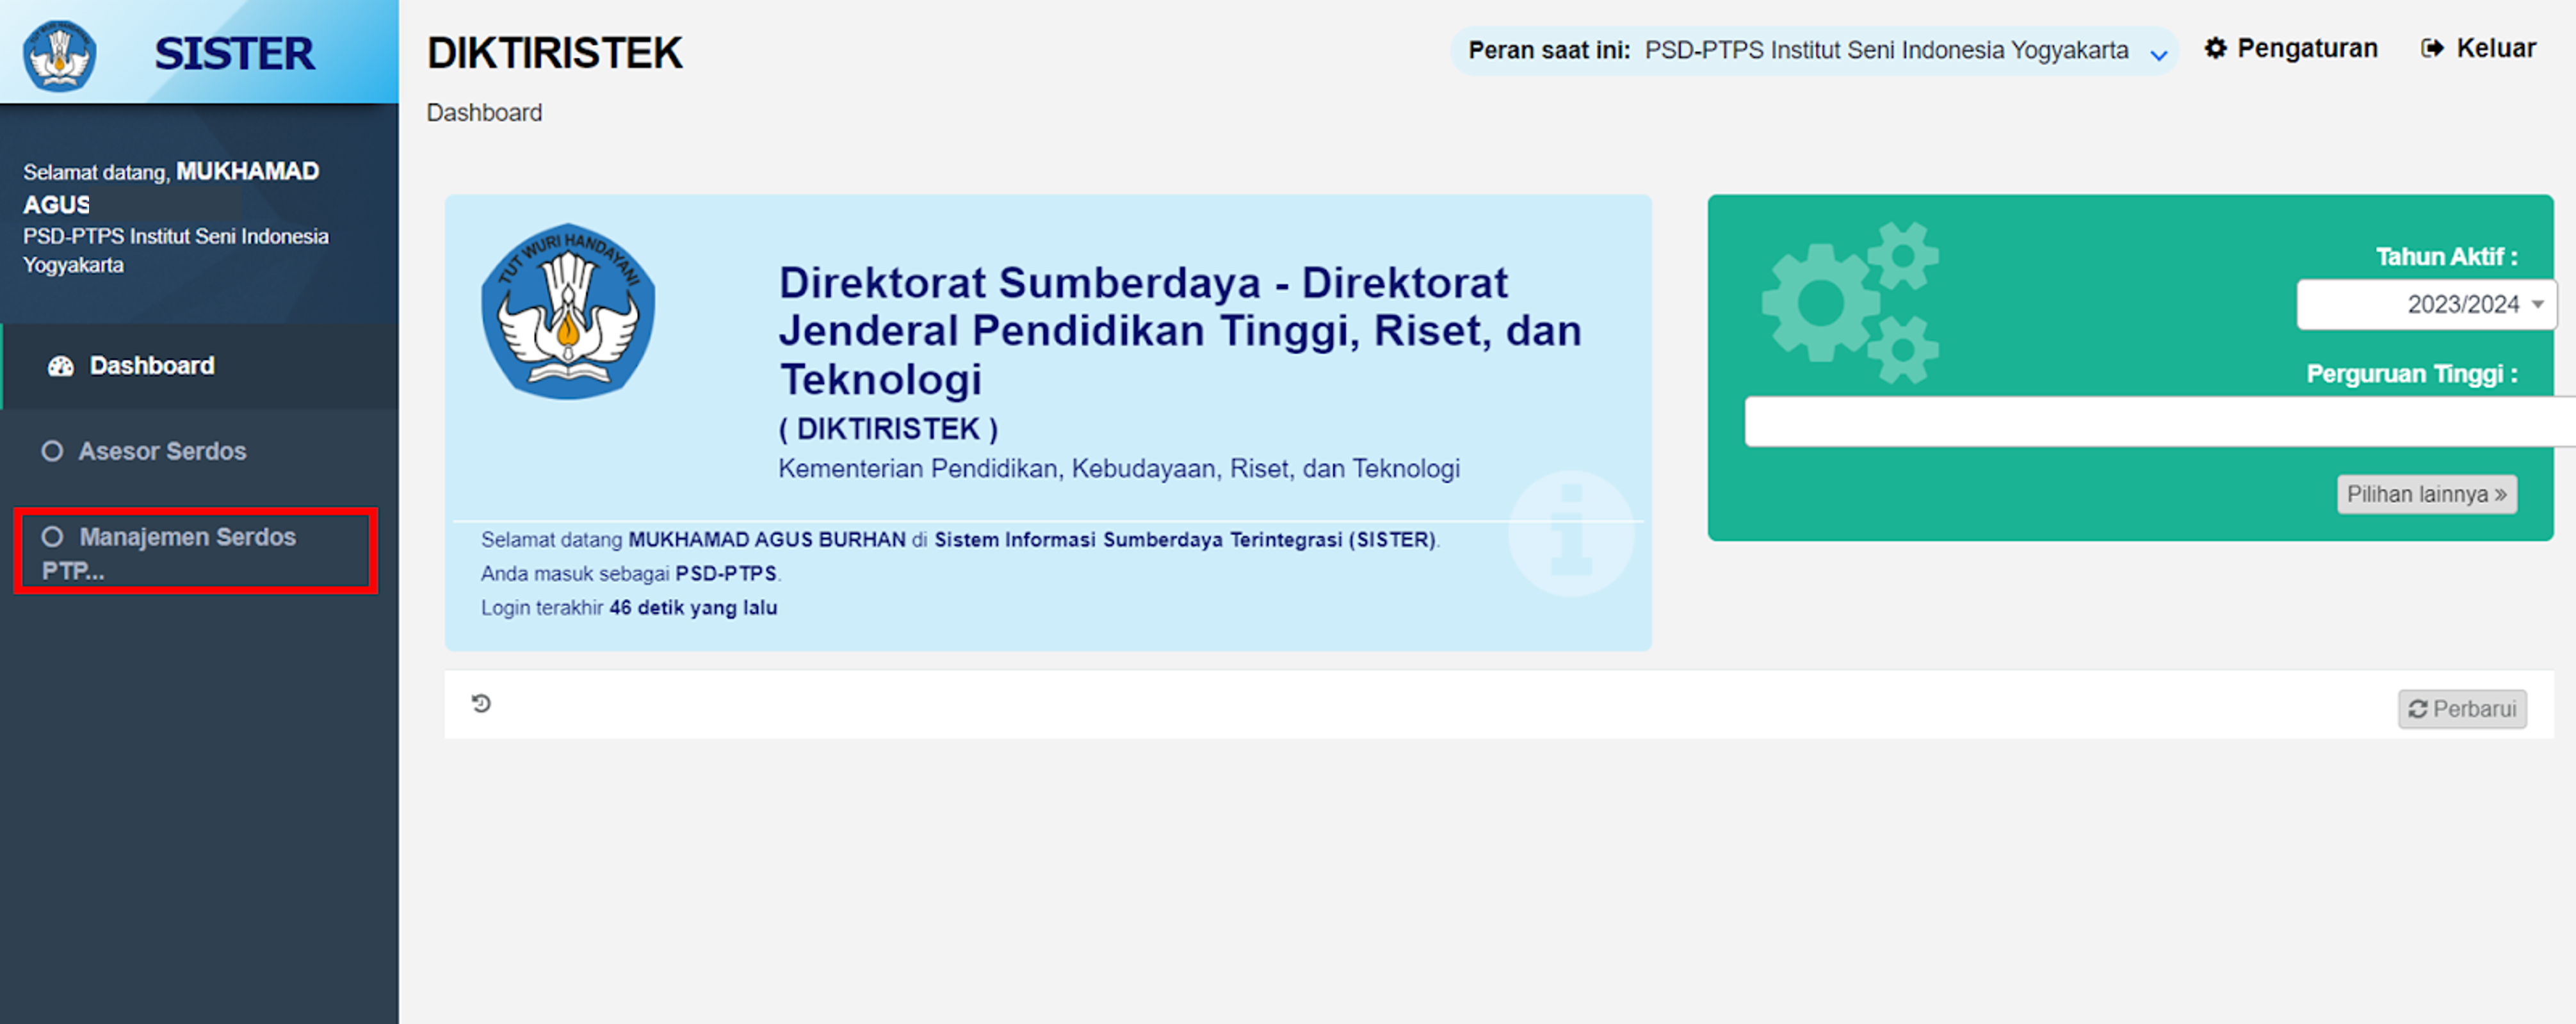Click the faded info icon in welcome banner
This screenshot has width=2576, height=1024.
point(1571,534)
